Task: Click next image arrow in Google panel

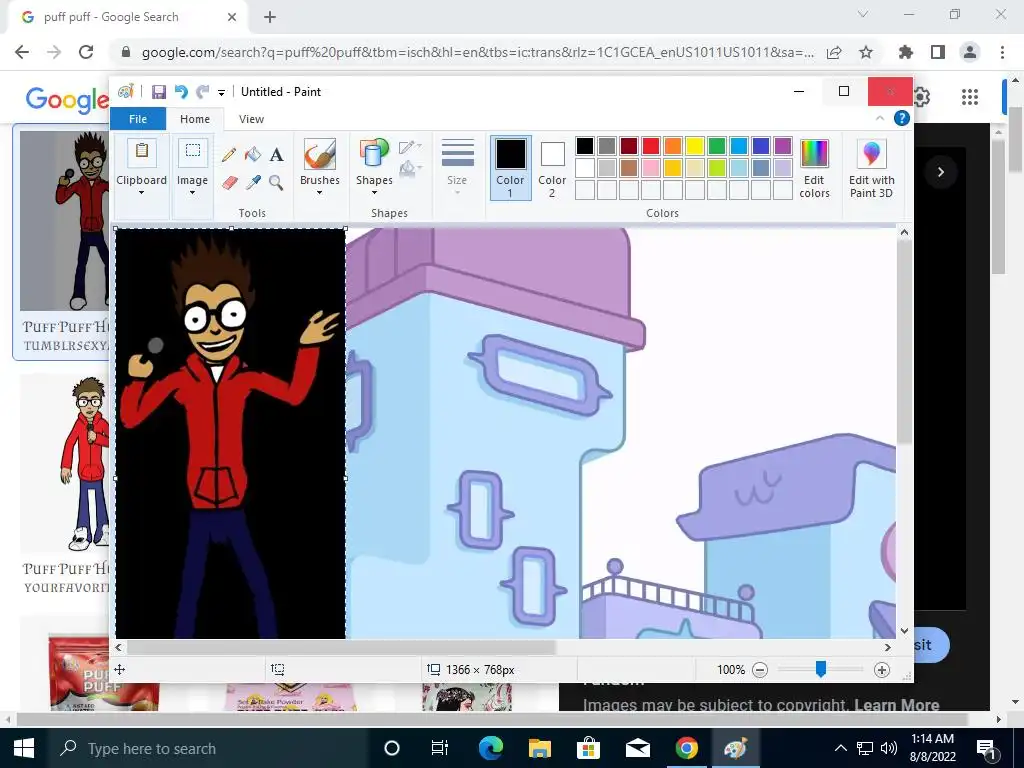Action: pyautogui.click(x=940, y=172)
